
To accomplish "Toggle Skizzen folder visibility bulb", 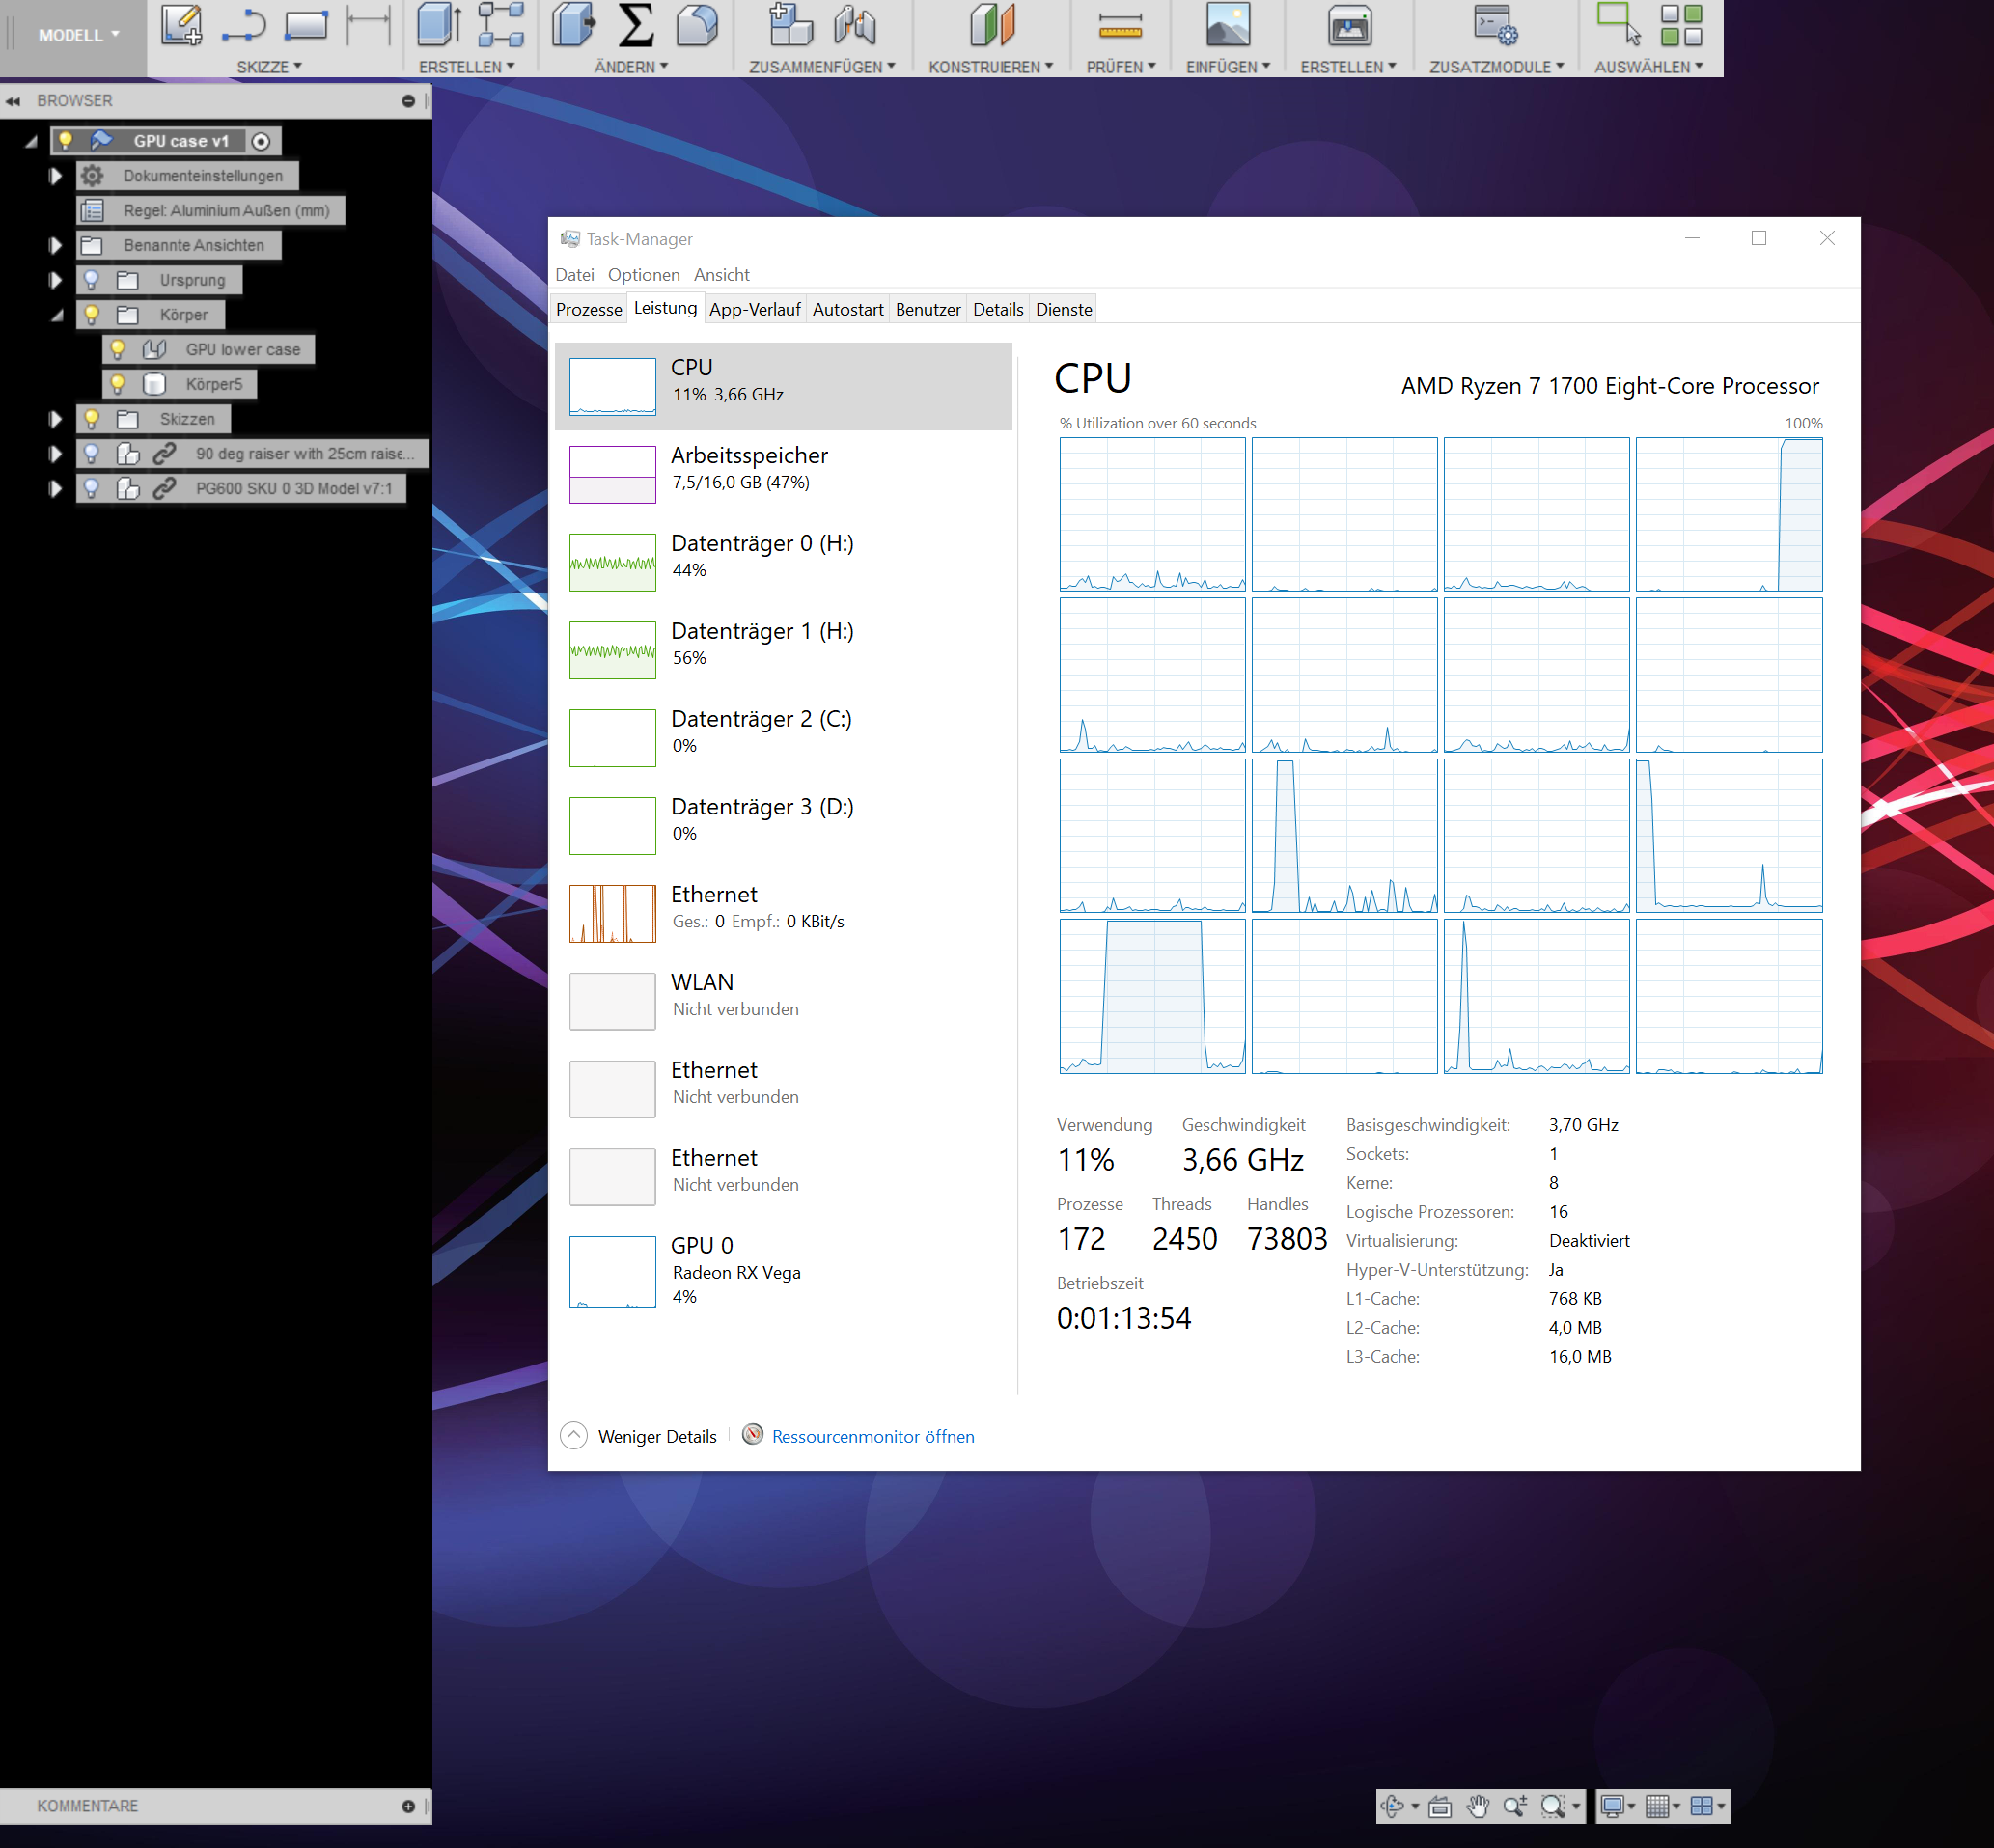I will (91, 419).
